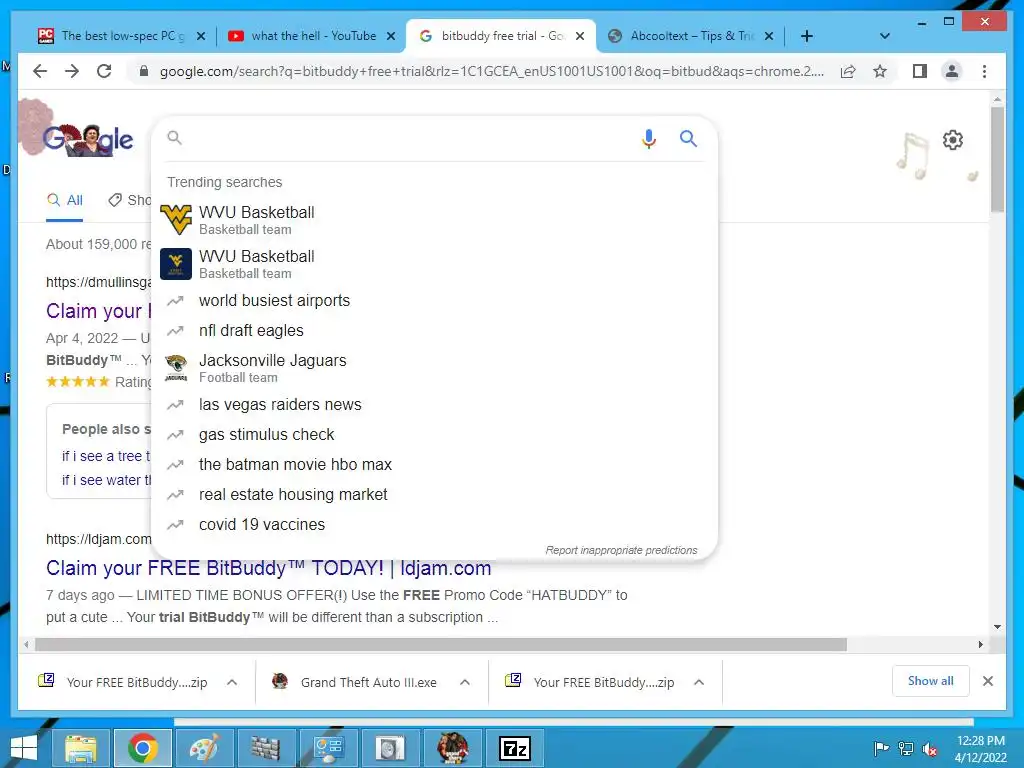Screen dimensions: 1024x768
Task: Select real estate housing market suggestion
Action: [434, 495]
